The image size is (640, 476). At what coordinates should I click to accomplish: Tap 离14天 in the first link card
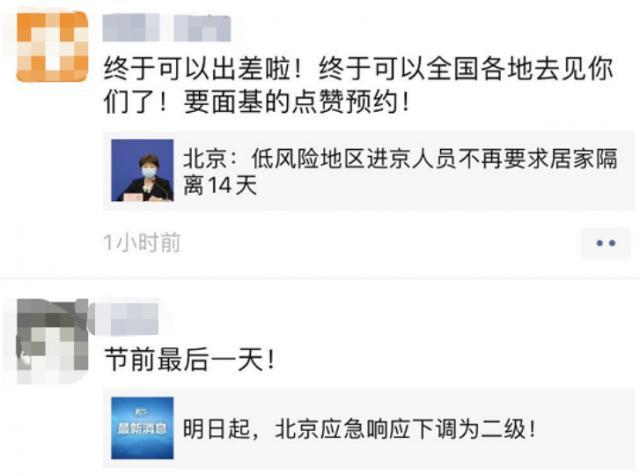(220, 185)
